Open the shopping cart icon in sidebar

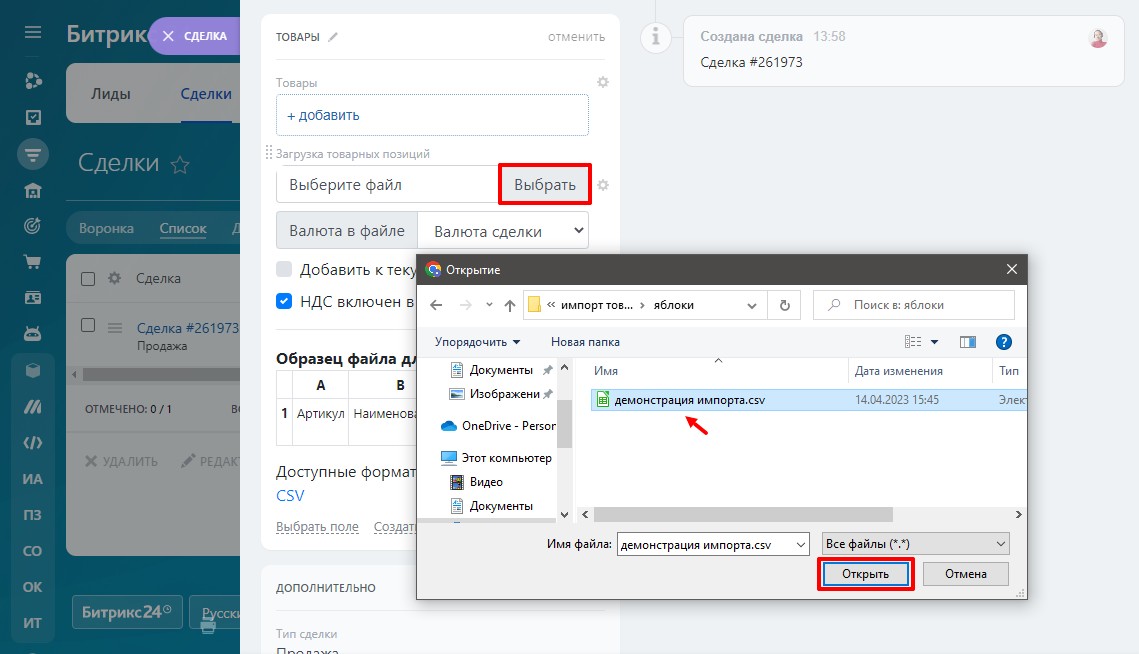click(x=33, y=262)
